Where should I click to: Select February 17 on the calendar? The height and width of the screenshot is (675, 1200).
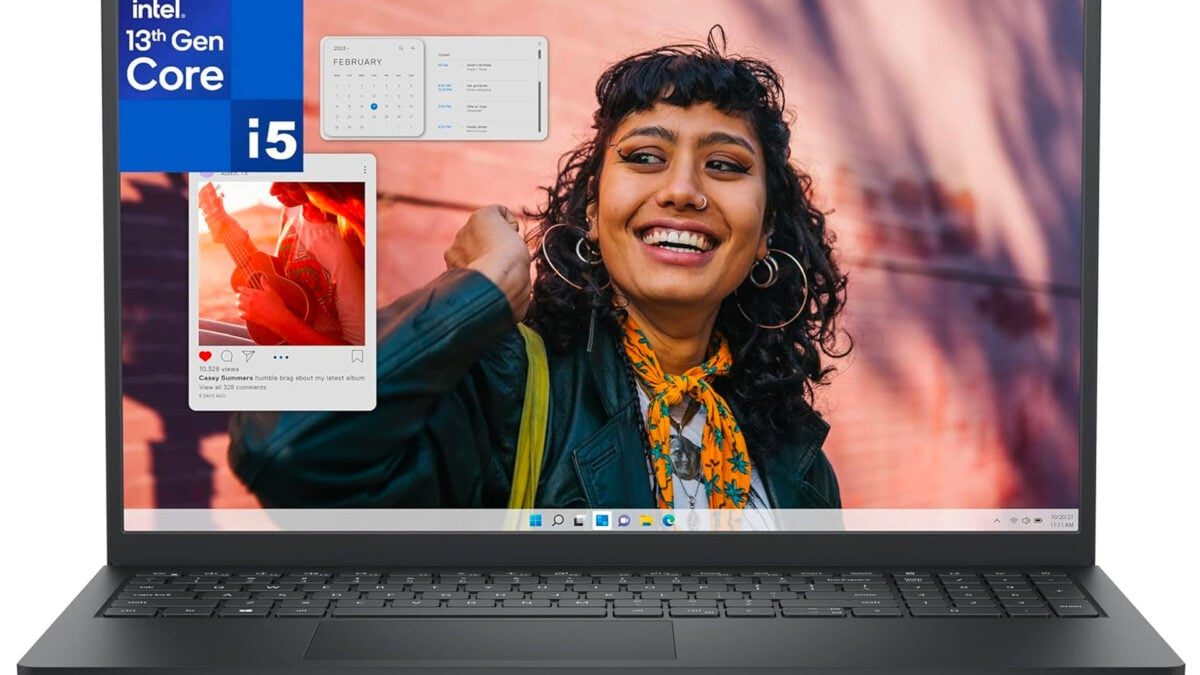coord(385,106)
